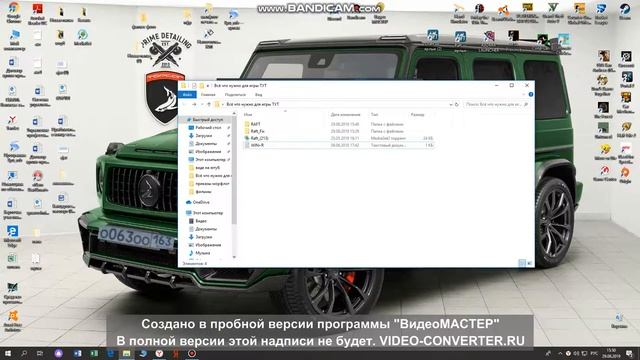
Task: Open Edge from the taskbar
Action: 110,353
